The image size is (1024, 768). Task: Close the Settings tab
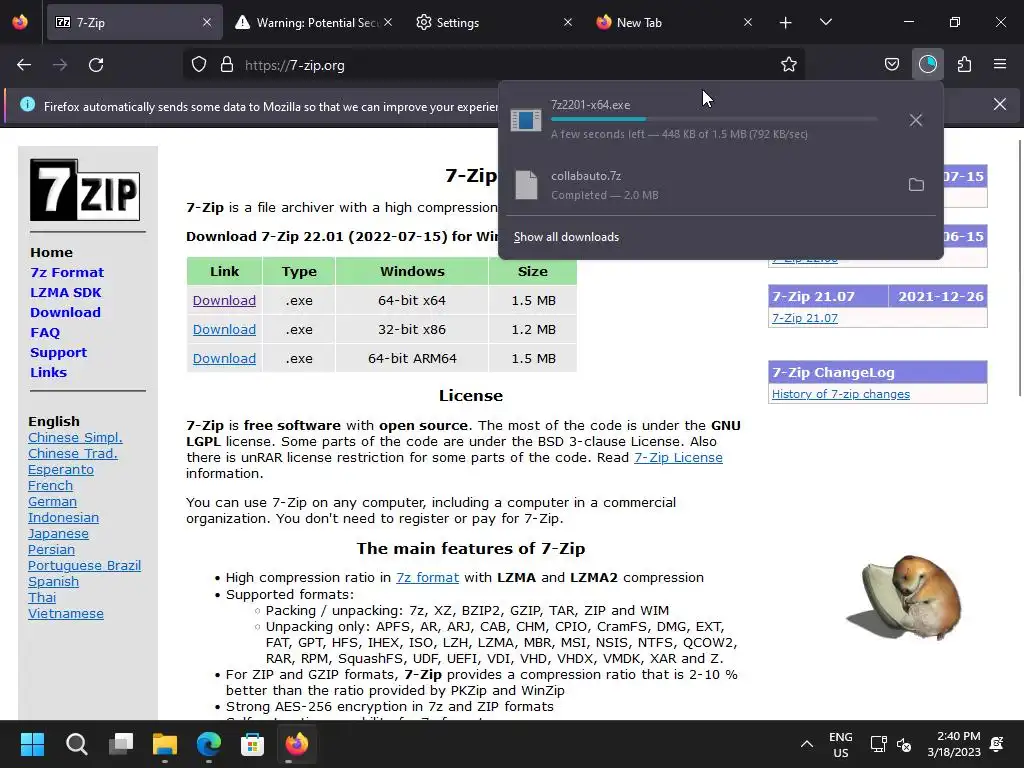tap(568, 23)
